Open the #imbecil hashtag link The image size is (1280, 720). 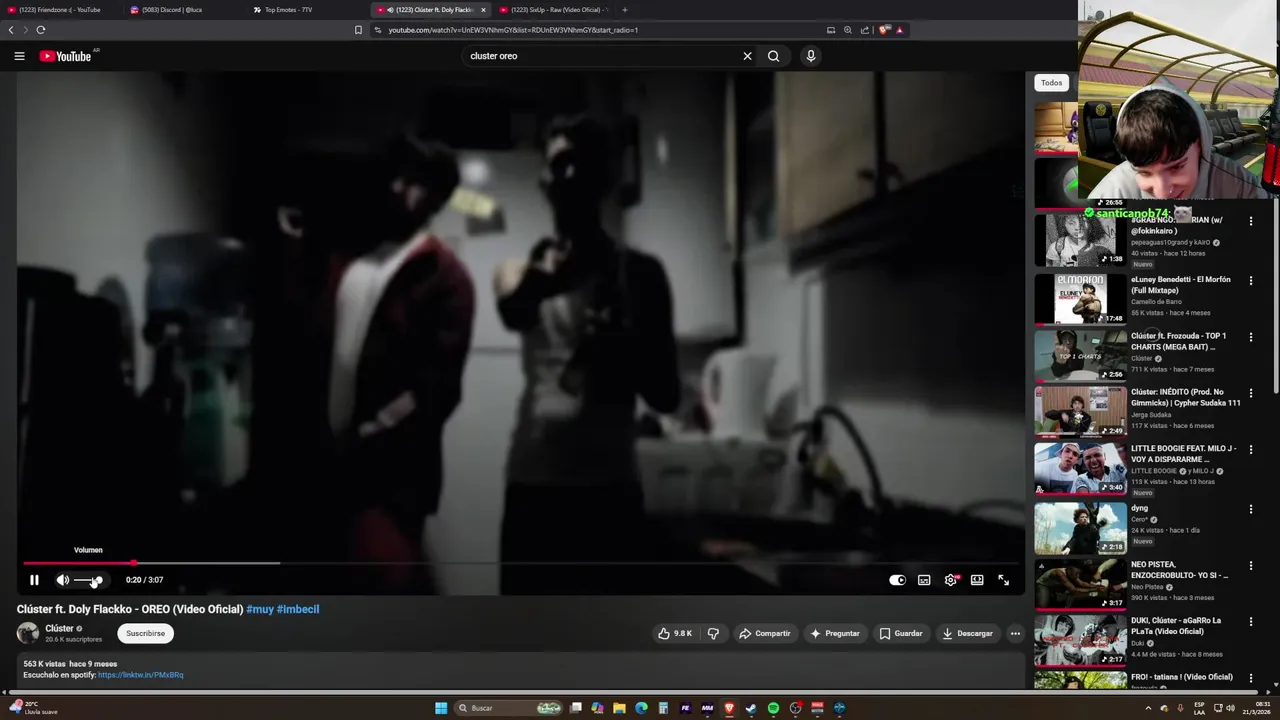click(x=298, y=609)
